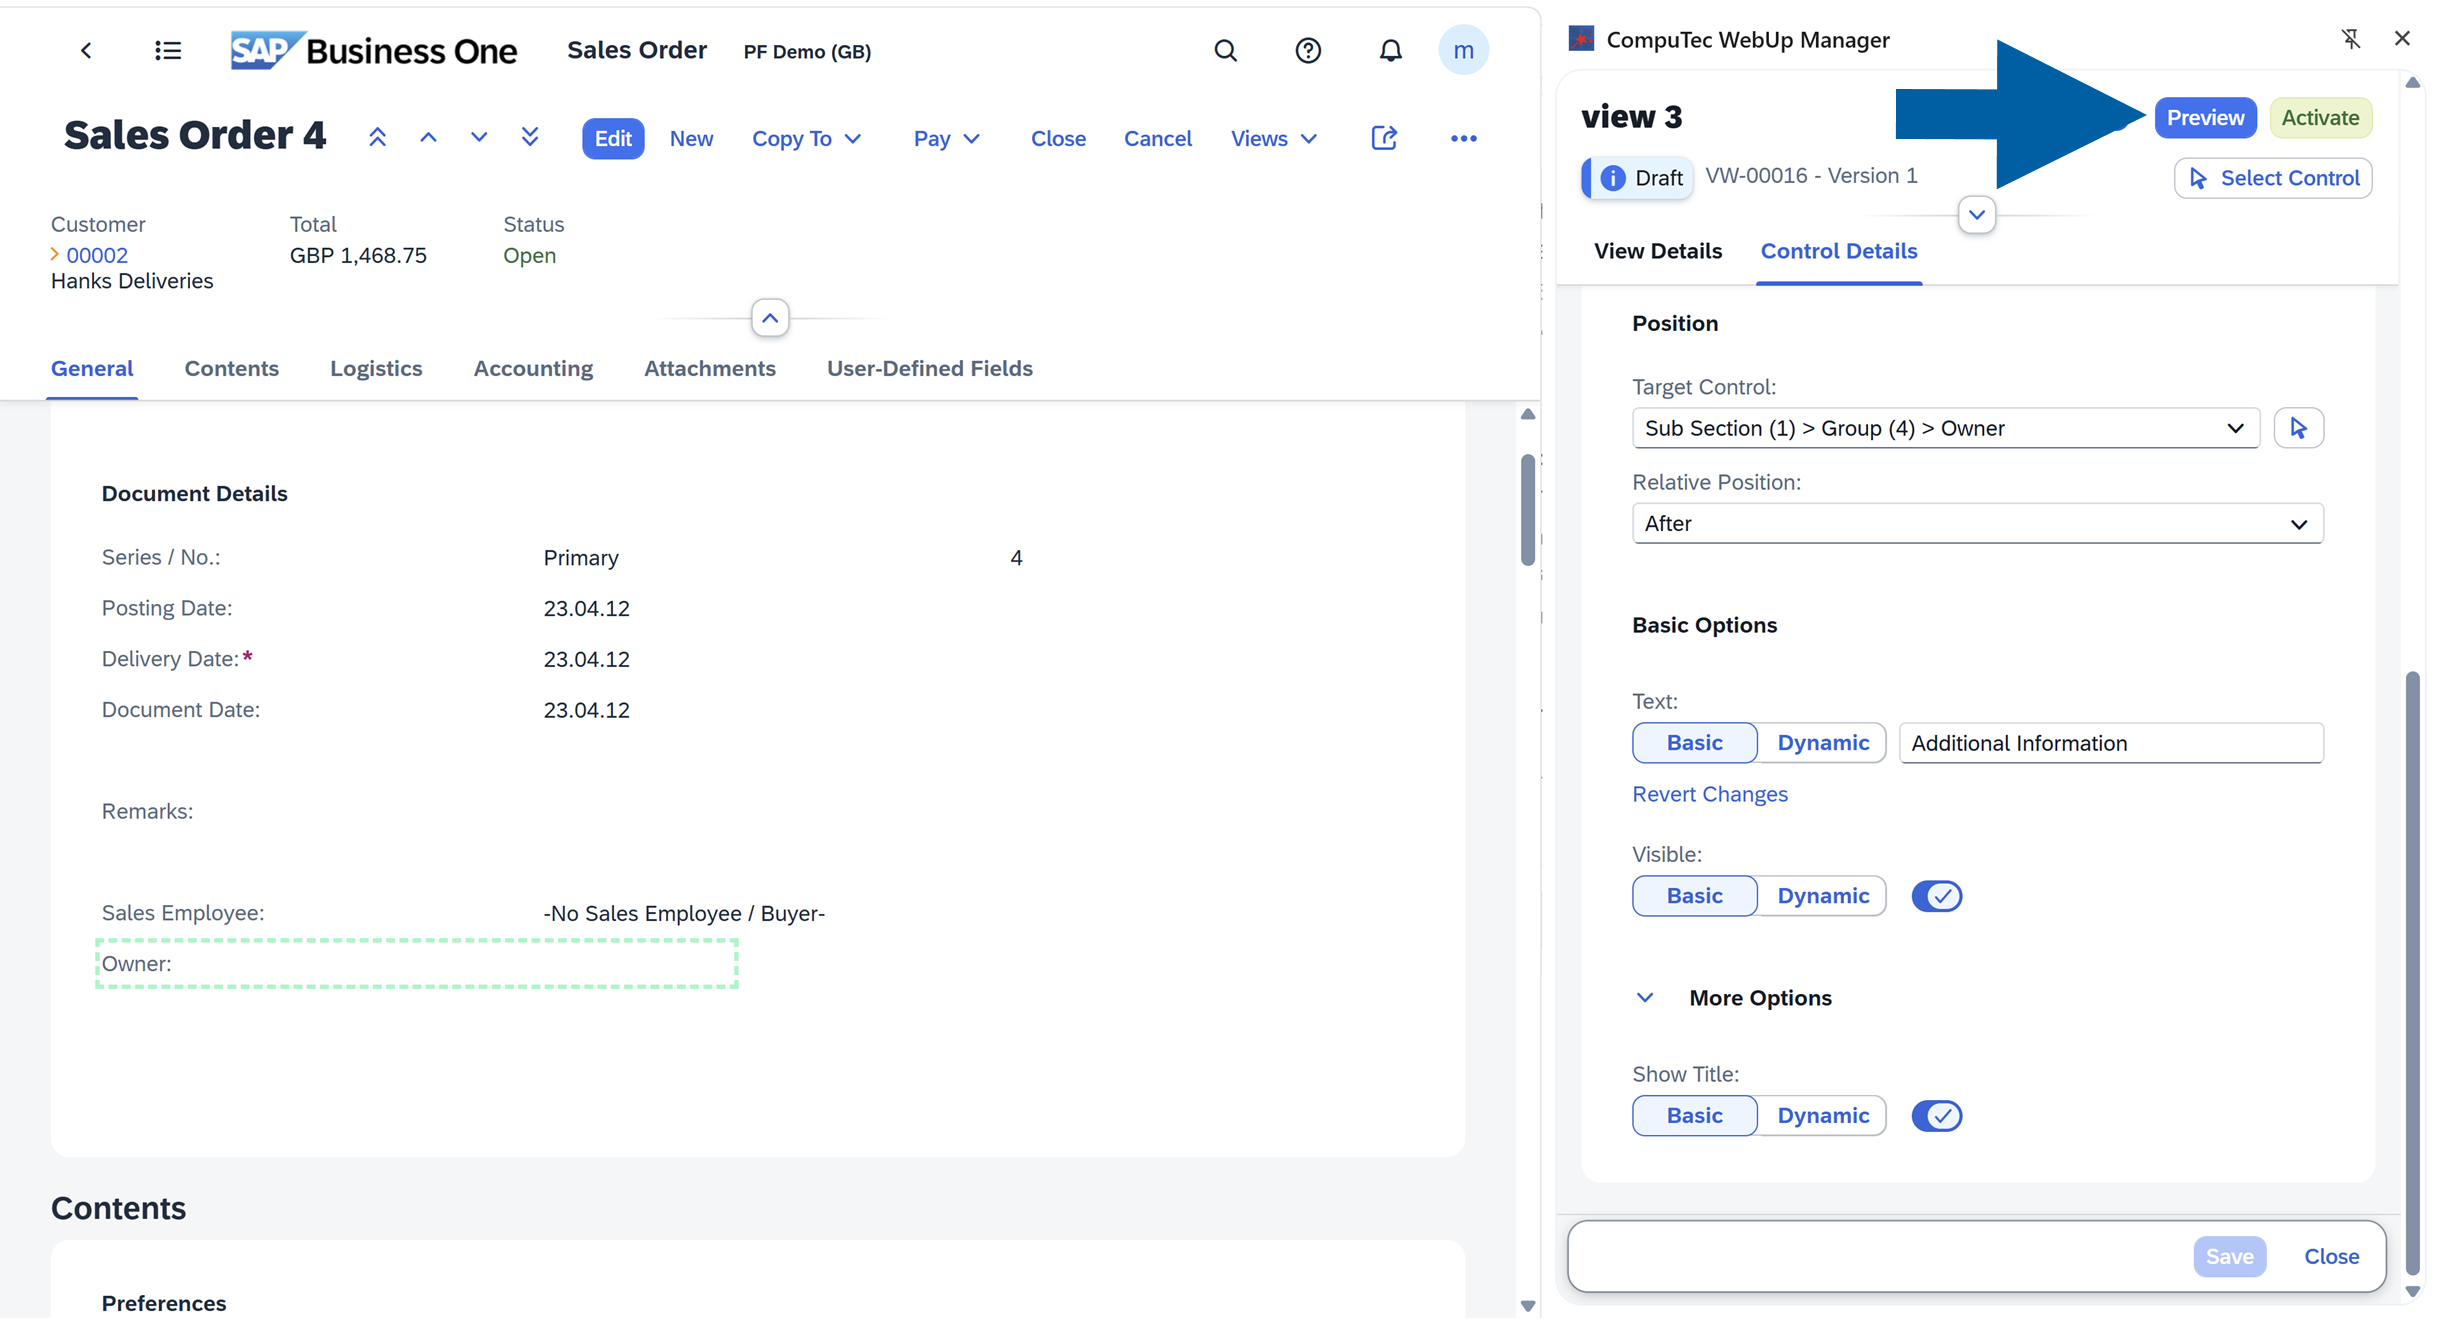The height and width of the screenshot is (1332, 2439).
Task: Switch to the User-Defined Fields tab
Action: 929,369
